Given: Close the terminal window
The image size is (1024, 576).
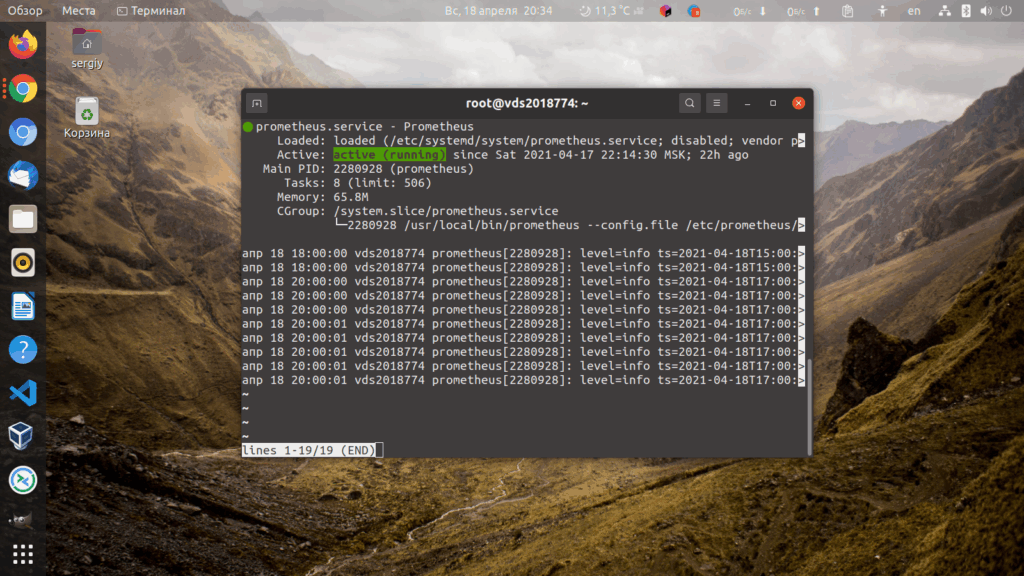Looking at the screenshot, I should tap(798, 103).
